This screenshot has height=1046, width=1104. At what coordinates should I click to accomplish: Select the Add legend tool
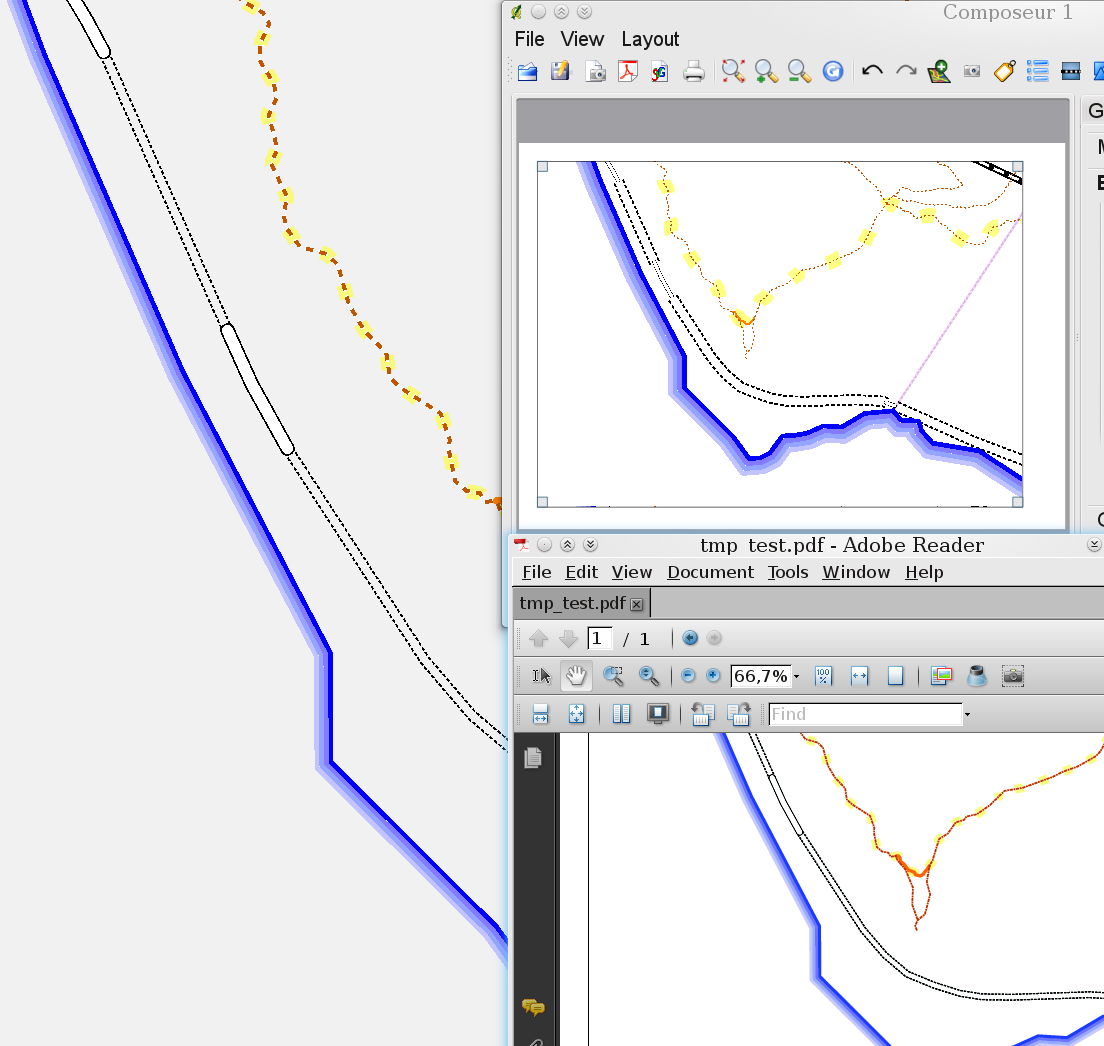point(1037,71)
